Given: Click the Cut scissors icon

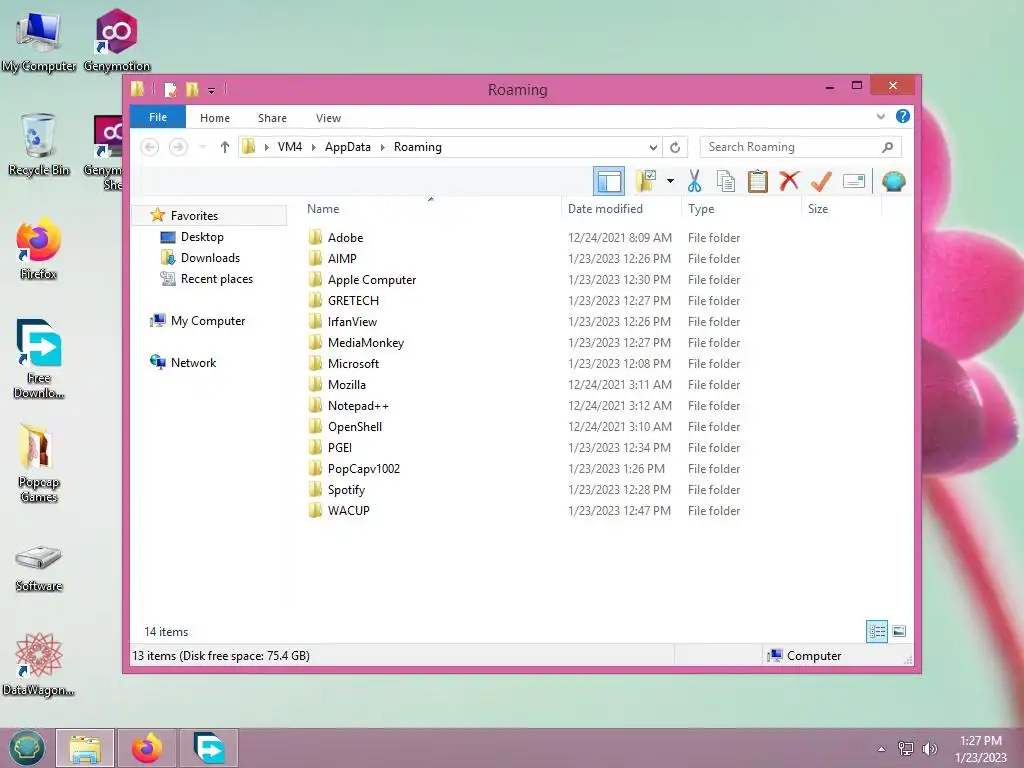Looking at the screenshot, I should tap(694, 181).
